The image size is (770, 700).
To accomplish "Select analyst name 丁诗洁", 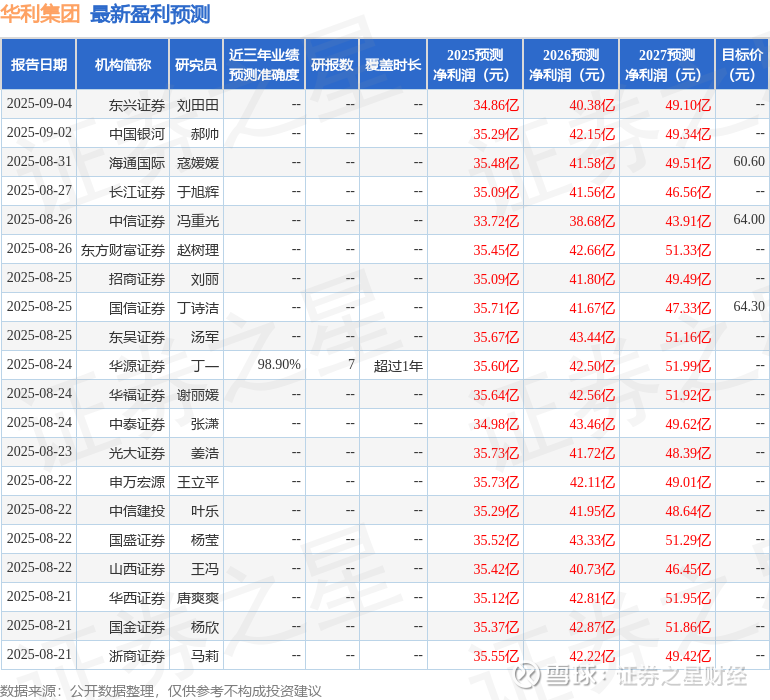I will tap(197, 308).
